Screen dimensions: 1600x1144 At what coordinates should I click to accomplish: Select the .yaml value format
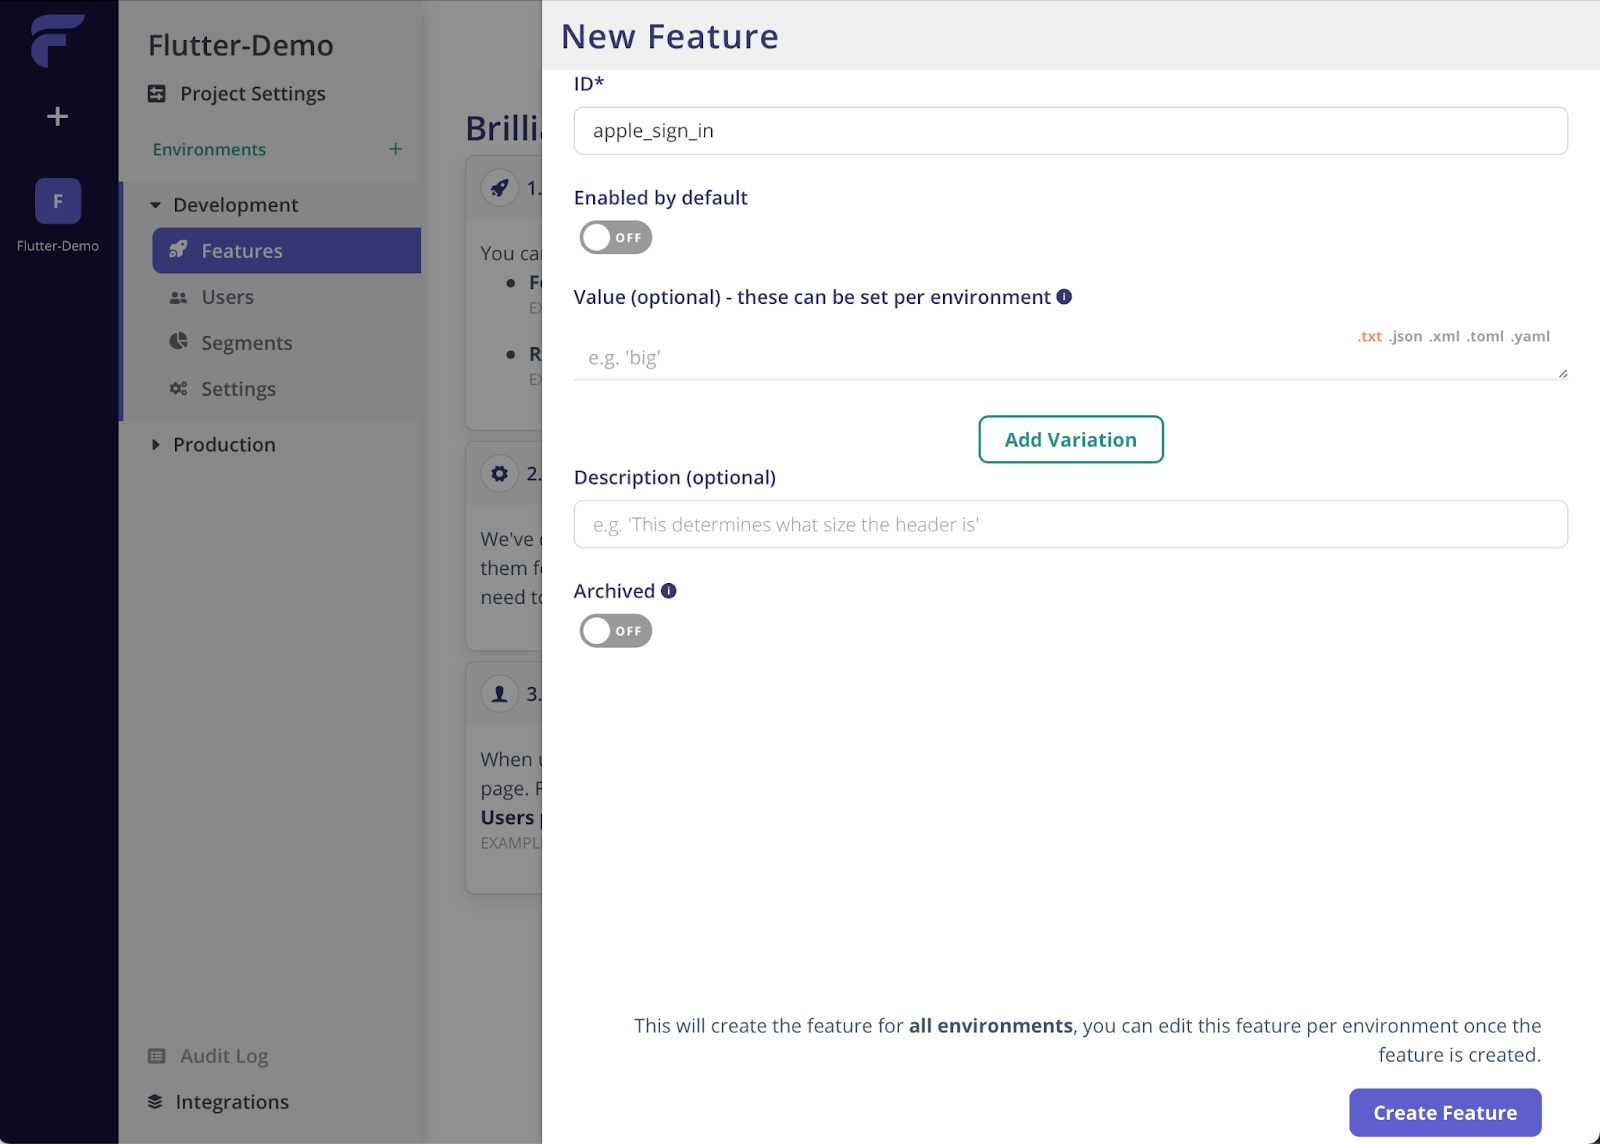point(1531,337)
